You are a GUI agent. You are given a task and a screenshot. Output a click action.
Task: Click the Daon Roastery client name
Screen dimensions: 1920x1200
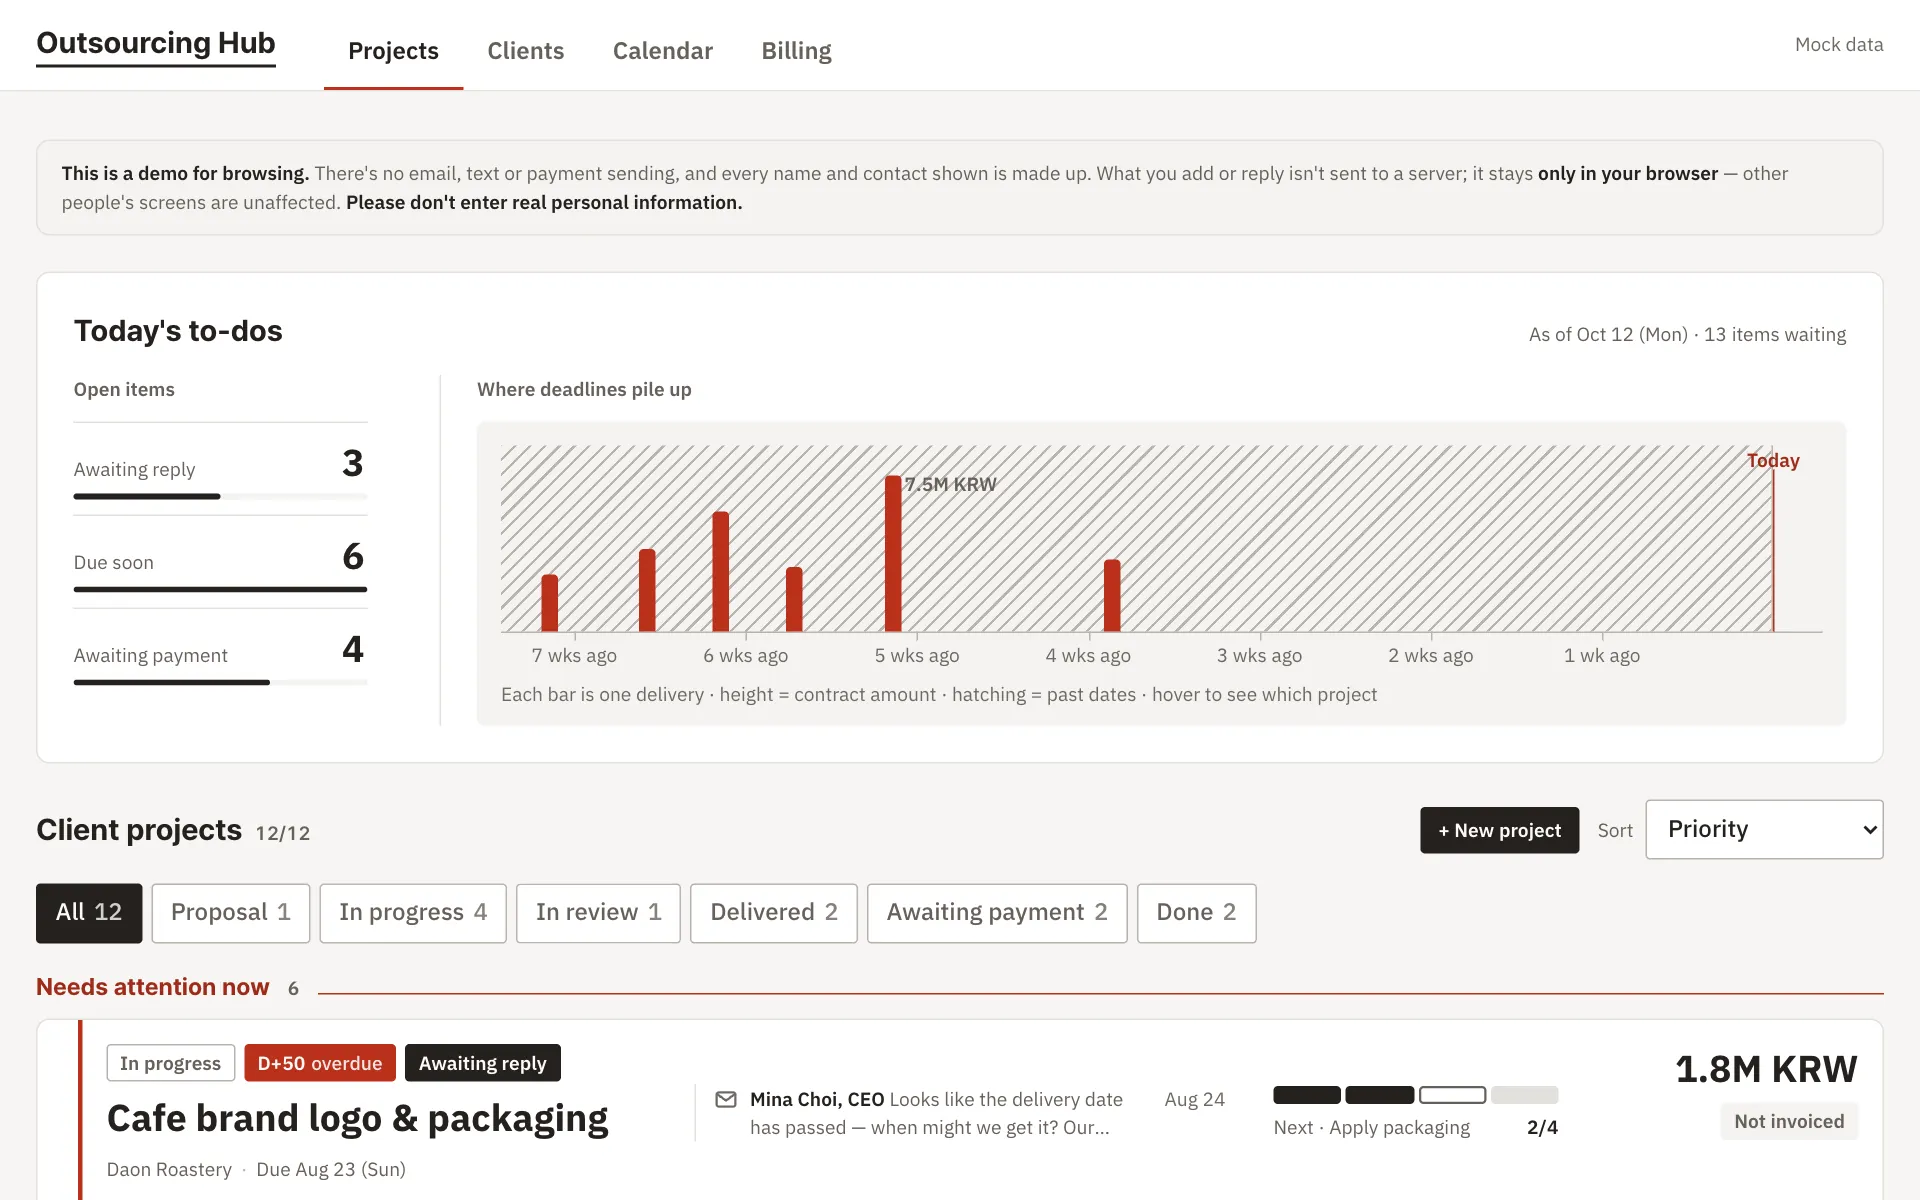tap(169, 1169)
